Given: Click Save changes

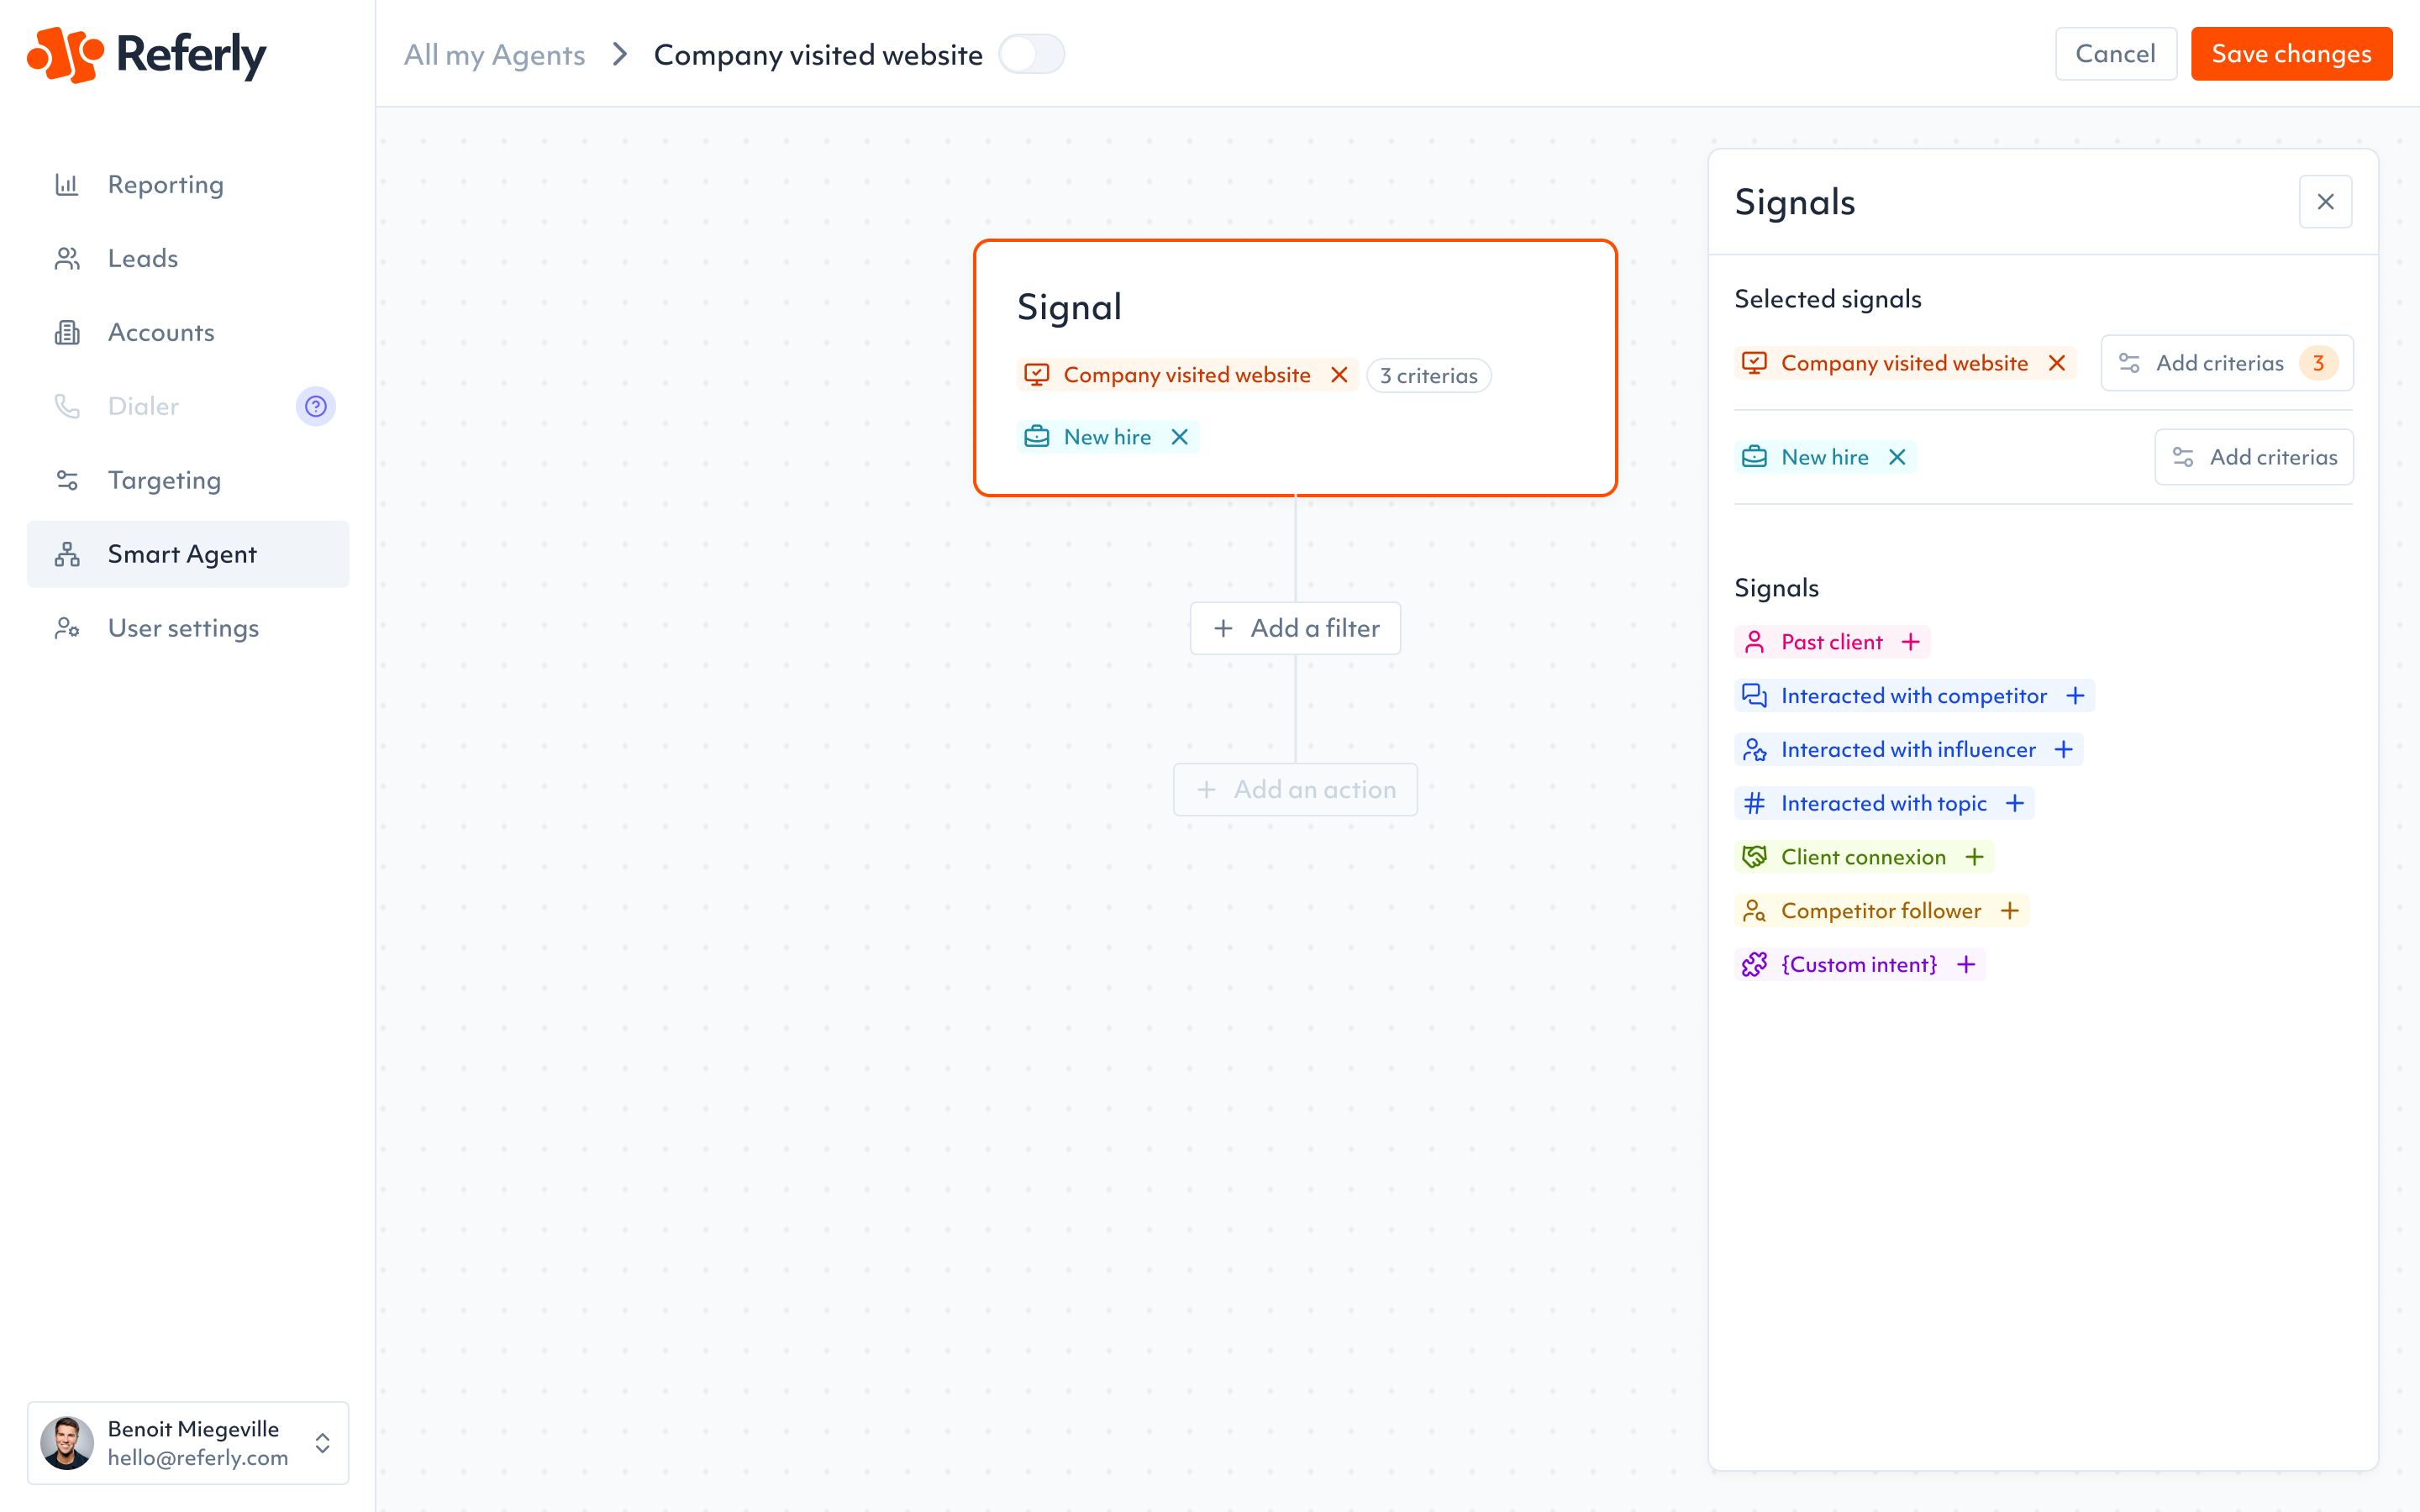Looking at the screenshot, I should [x=2290, y=54].
